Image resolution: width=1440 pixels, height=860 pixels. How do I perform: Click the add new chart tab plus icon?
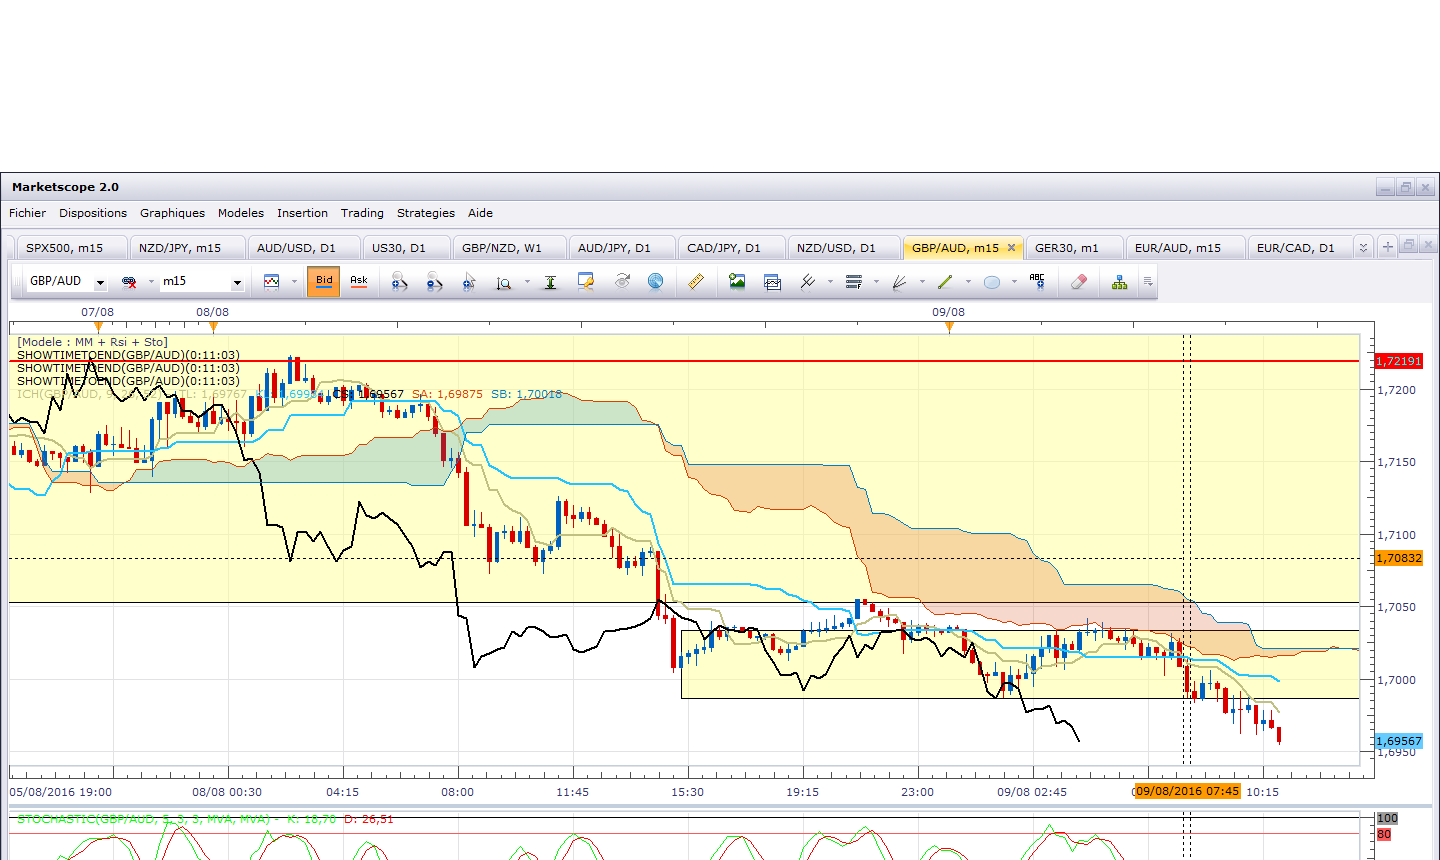point(1388,247)
